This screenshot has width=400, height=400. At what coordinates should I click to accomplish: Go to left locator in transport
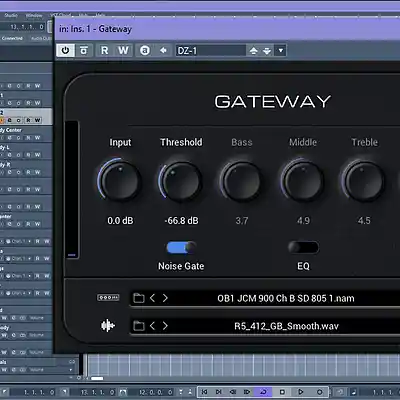(204, 392)
